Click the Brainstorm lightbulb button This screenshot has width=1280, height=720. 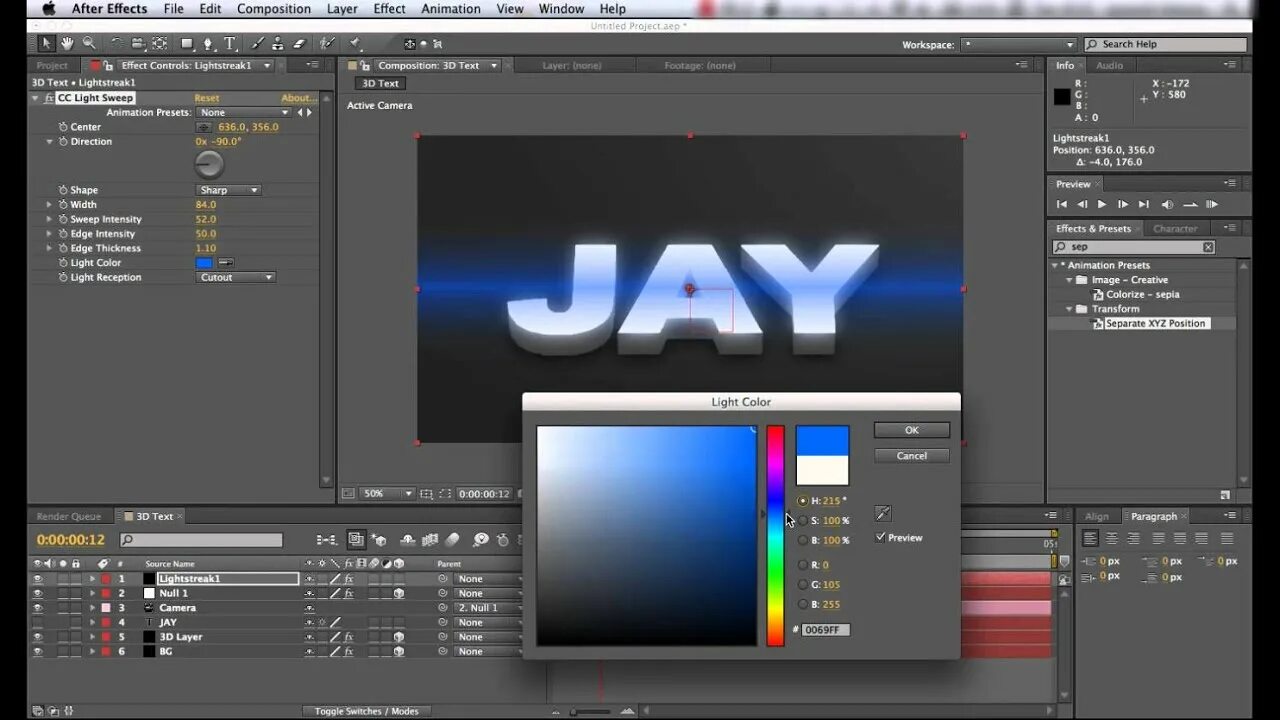point(481,540)
